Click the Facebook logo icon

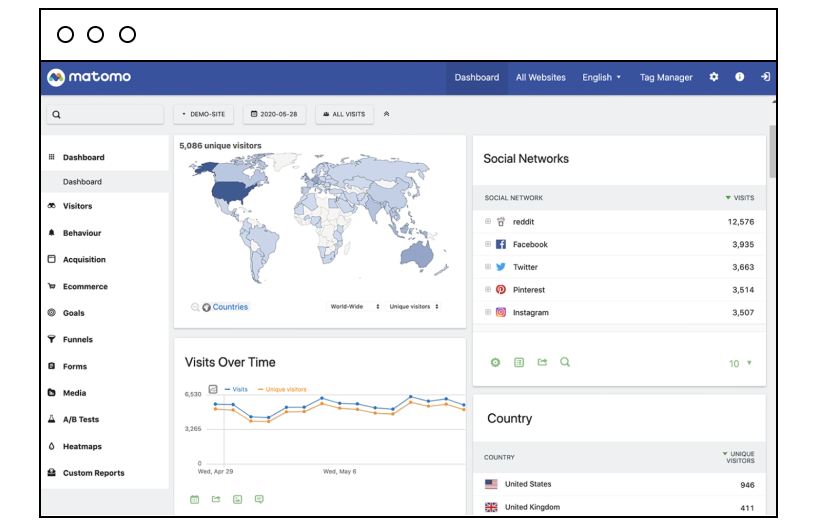(501, 244)
